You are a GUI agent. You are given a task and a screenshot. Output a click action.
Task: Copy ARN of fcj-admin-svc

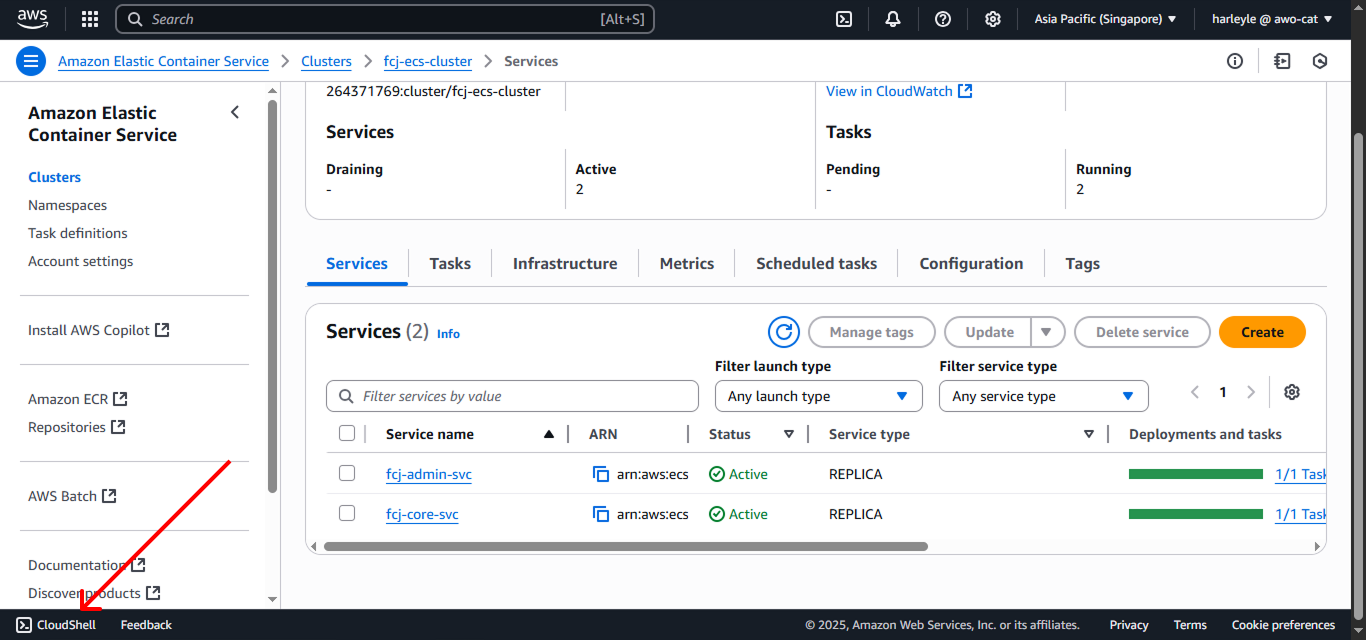[601, 474]
